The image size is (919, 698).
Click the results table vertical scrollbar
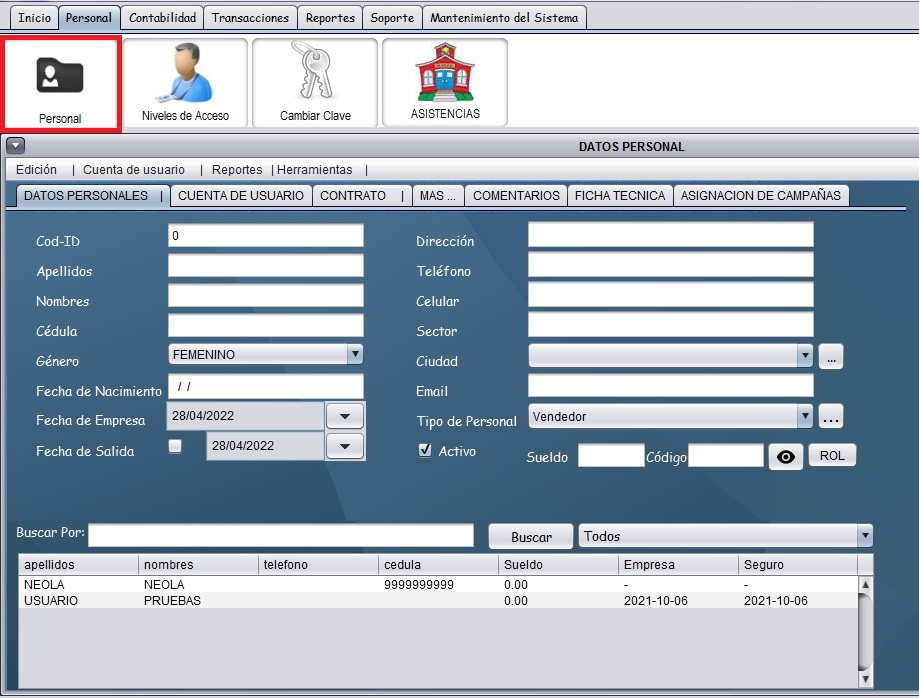coord(865,630)
